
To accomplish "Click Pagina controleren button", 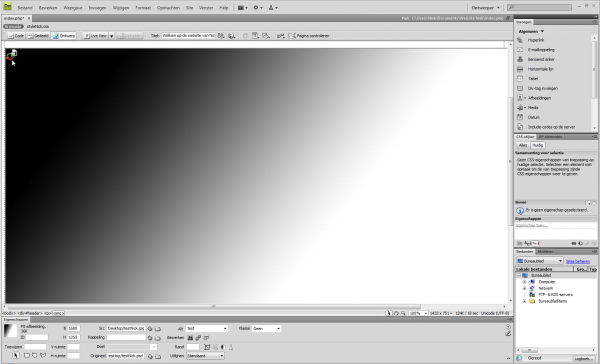I will coord(309,36).
